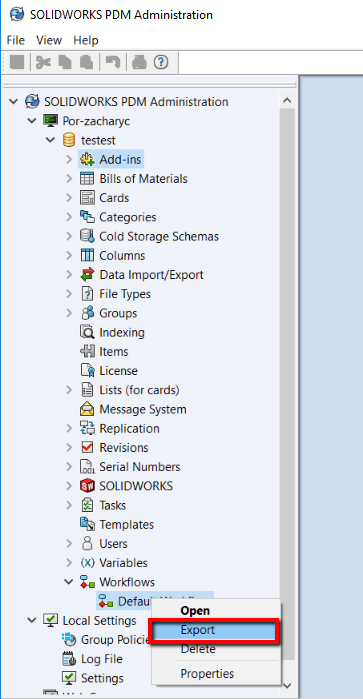Viewport: 363px width, 699px height.
Task: Collapse the testest vault node
Action: [50, 140]
